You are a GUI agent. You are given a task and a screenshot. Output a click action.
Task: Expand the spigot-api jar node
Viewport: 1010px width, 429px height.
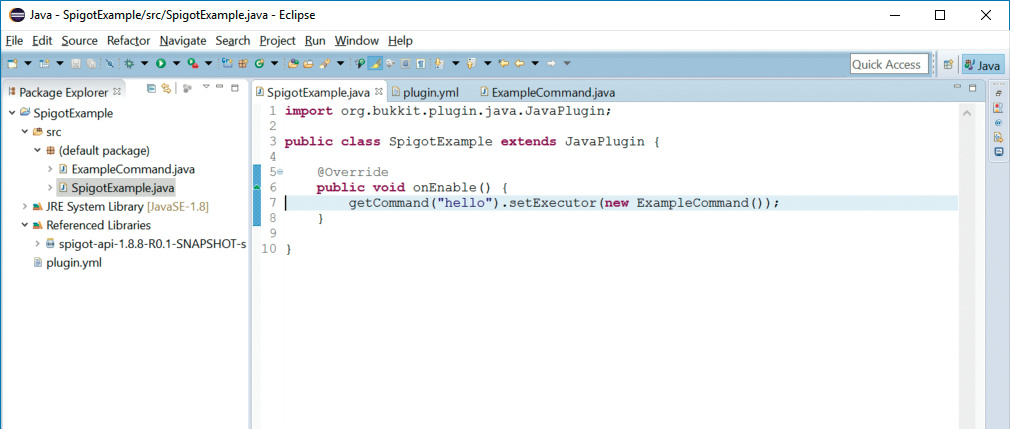[37, 244]
